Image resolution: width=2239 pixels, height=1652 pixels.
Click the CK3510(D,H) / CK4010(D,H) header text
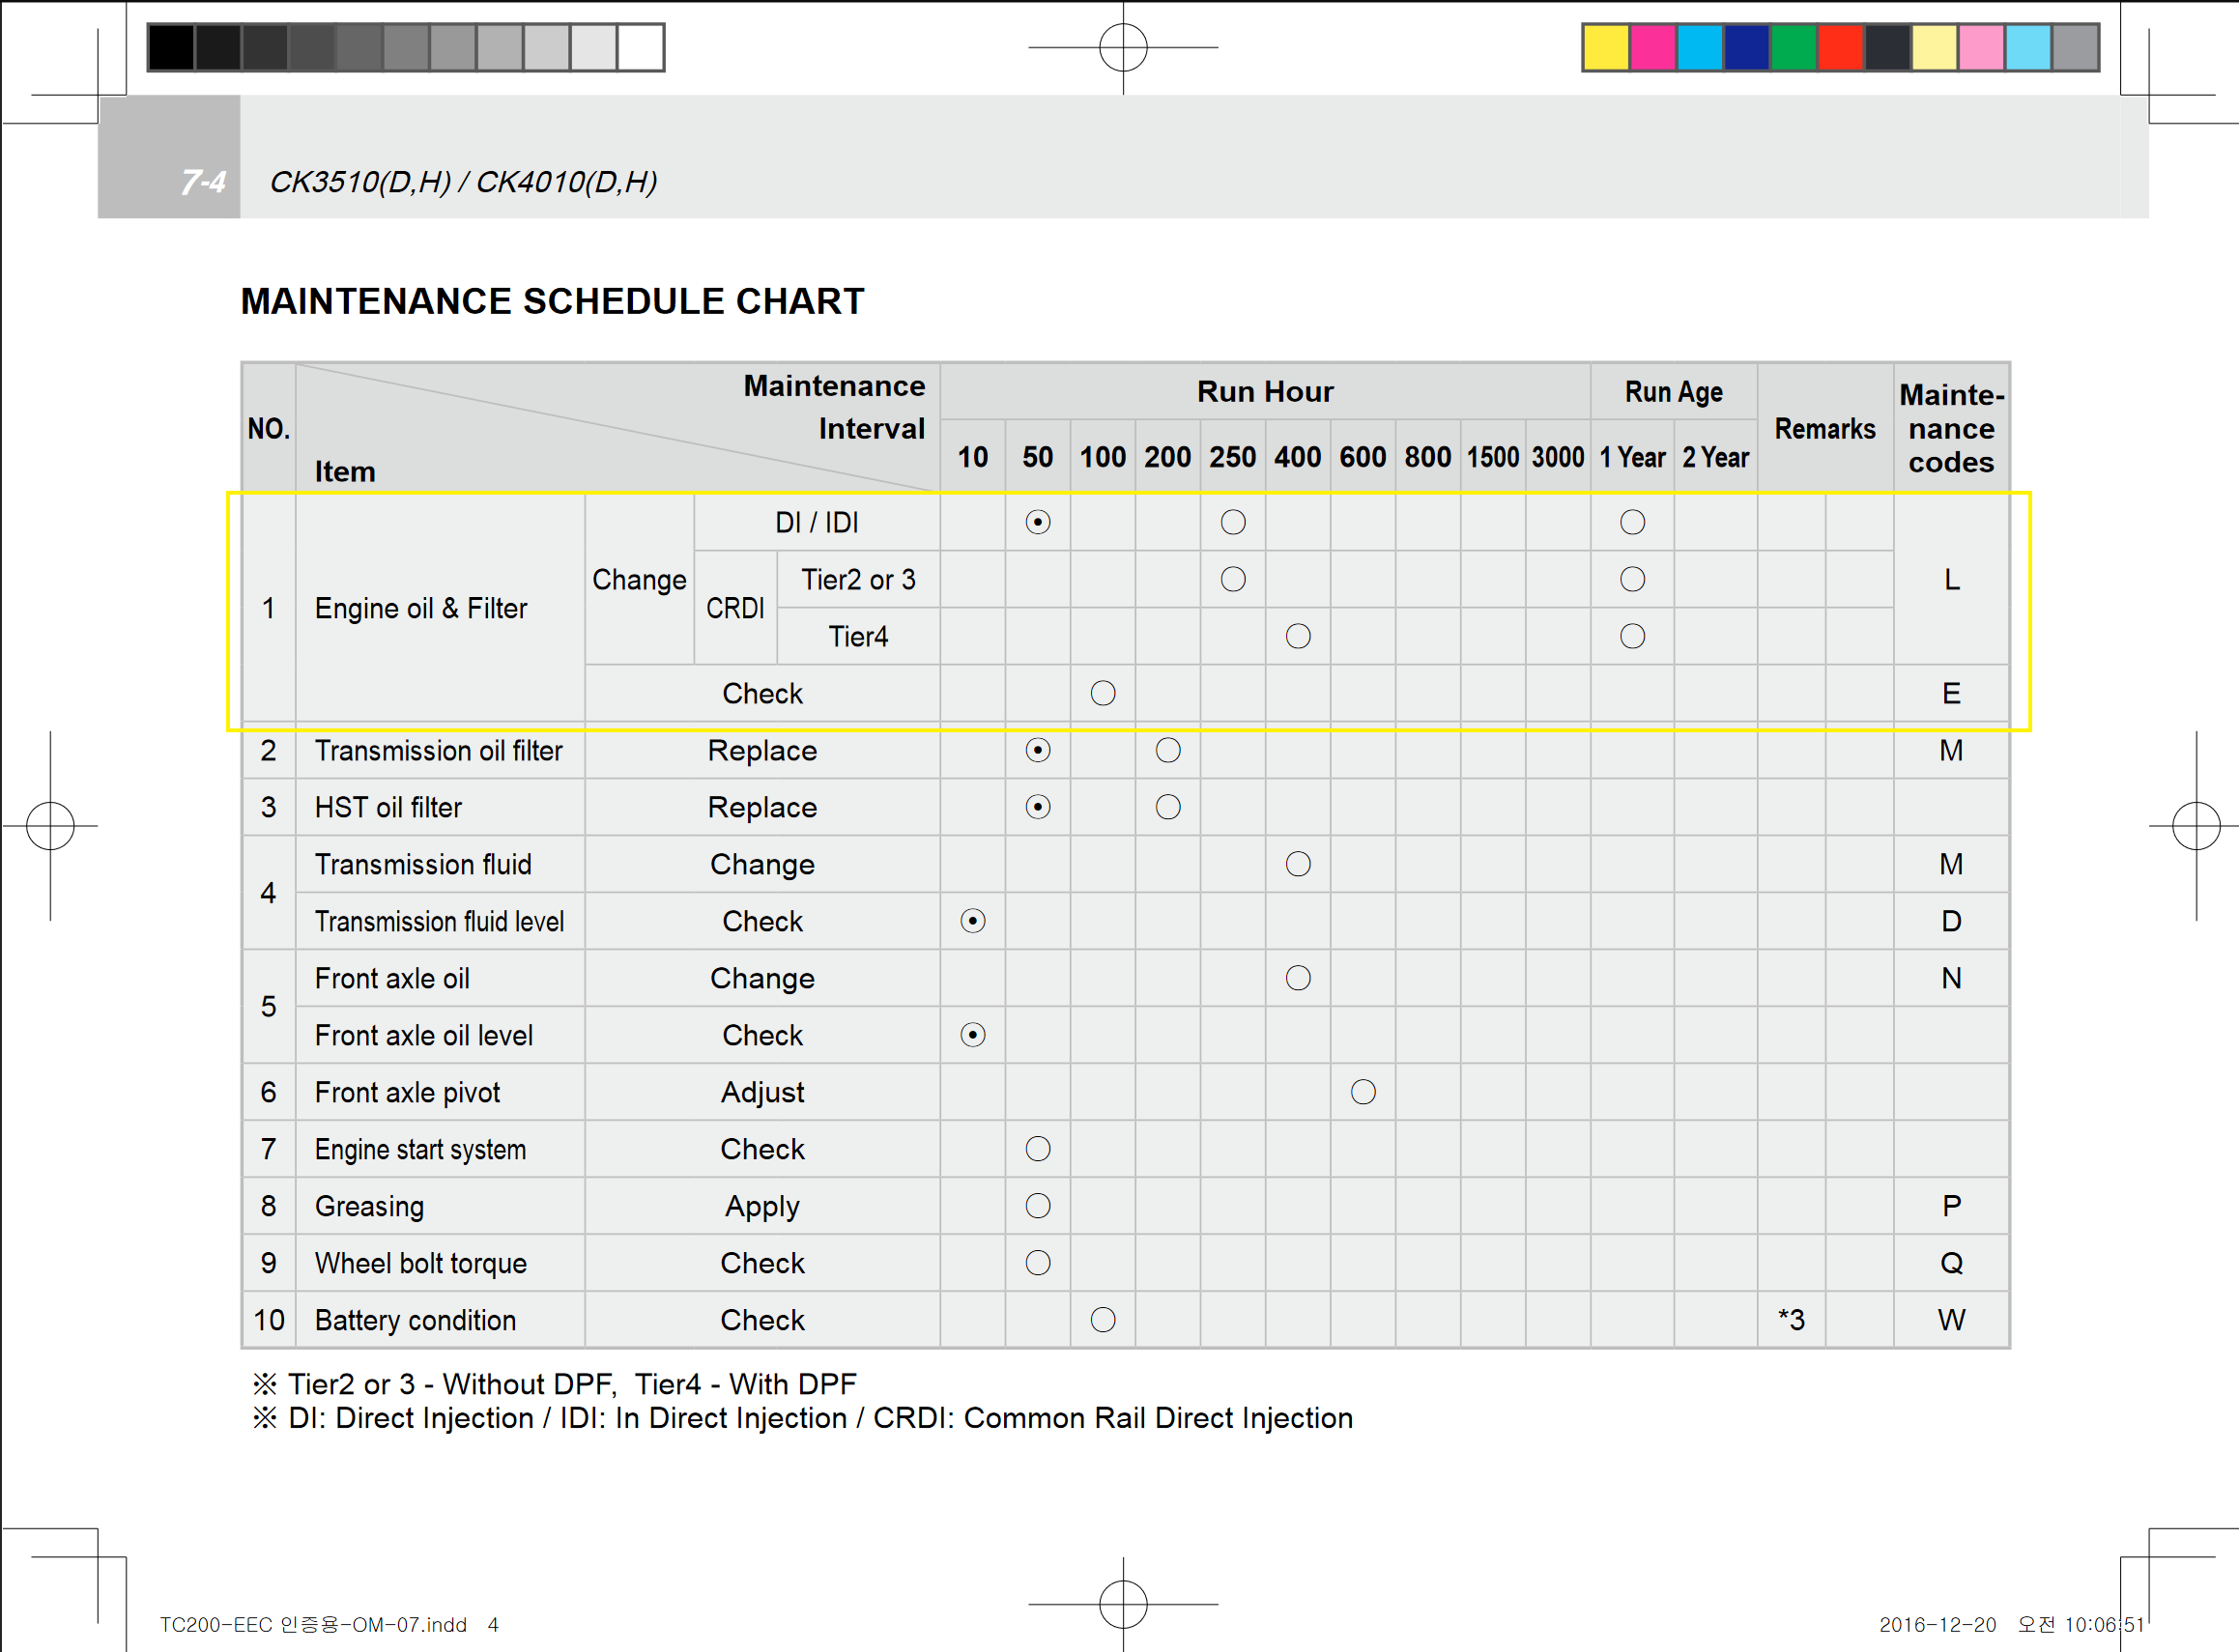pyautogui.click(x=463, y=182)
